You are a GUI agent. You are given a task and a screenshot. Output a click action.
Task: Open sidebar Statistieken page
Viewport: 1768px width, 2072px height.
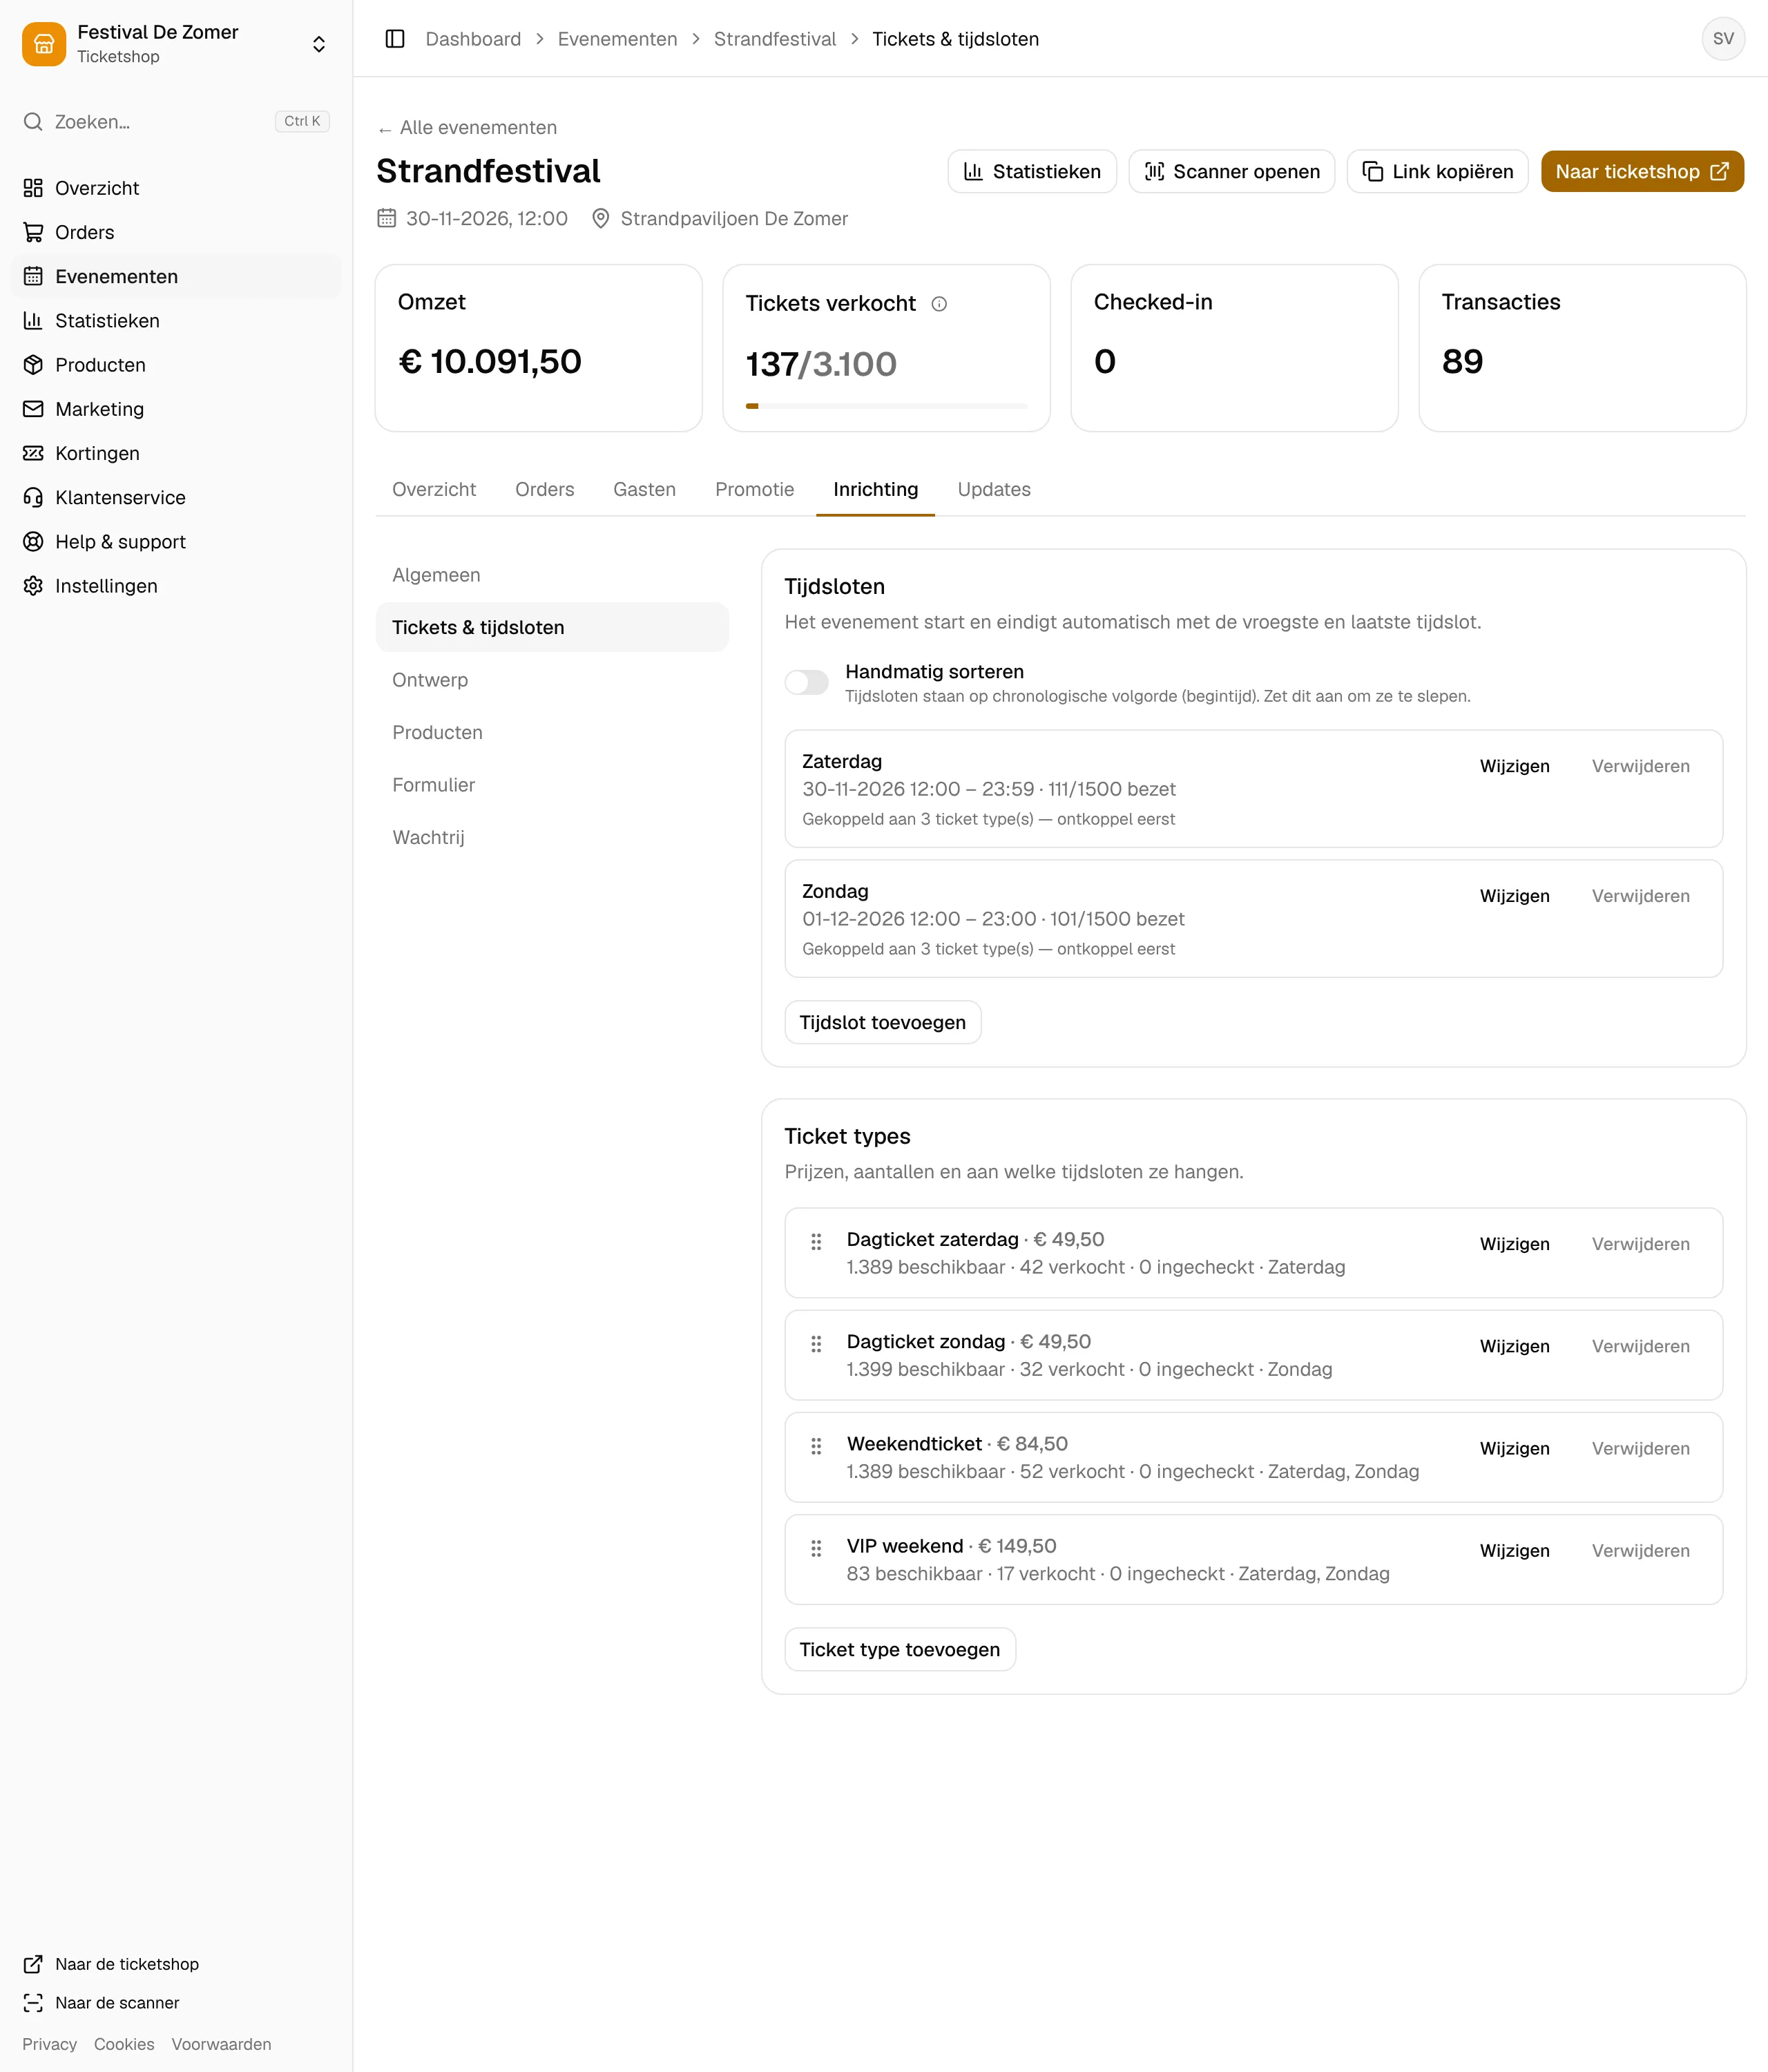click(x=176, y=321)
